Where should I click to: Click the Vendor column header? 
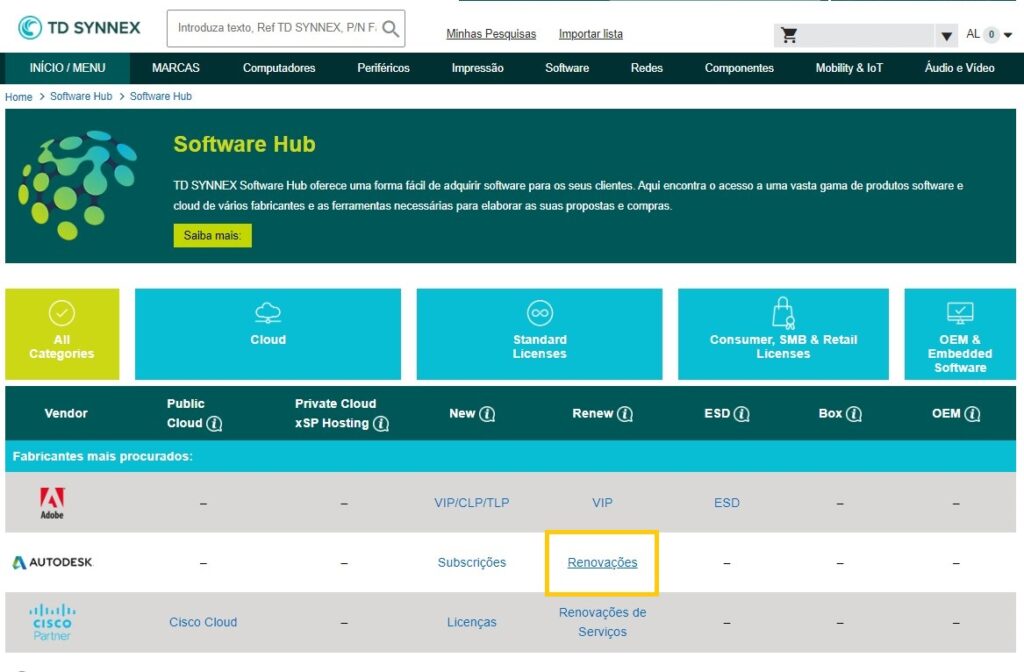(x=66, y=413)
